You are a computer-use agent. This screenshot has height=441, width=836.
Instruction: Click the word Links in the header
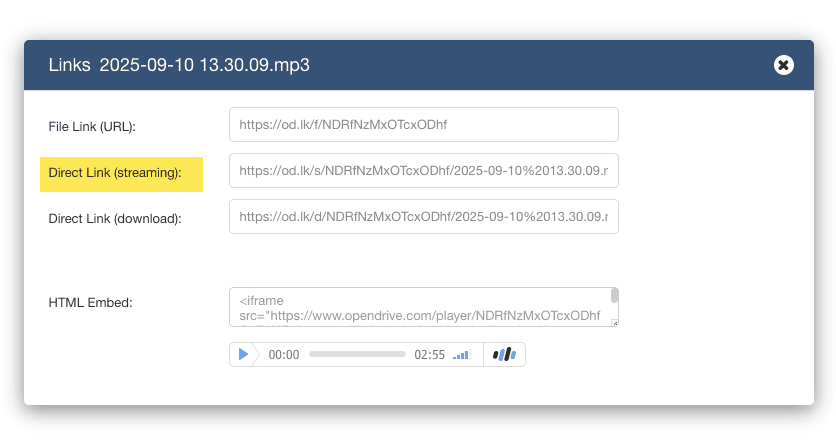68,65
